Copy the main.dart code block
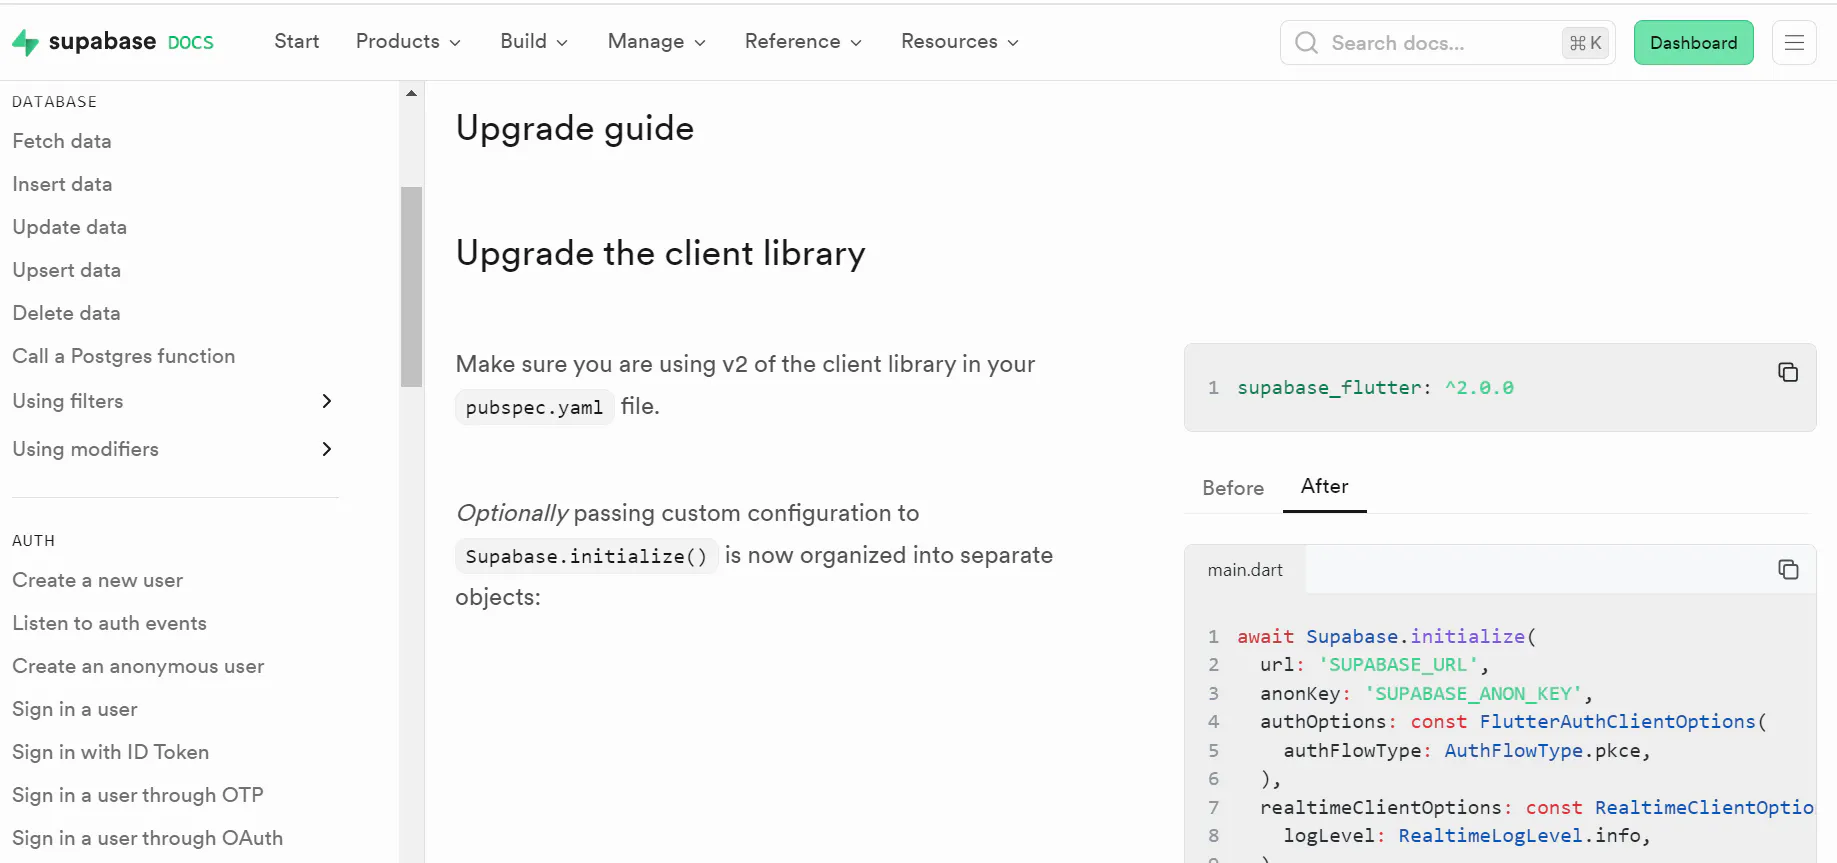Viewport: 1837px width, 863px height. (x=1788, y=569)
